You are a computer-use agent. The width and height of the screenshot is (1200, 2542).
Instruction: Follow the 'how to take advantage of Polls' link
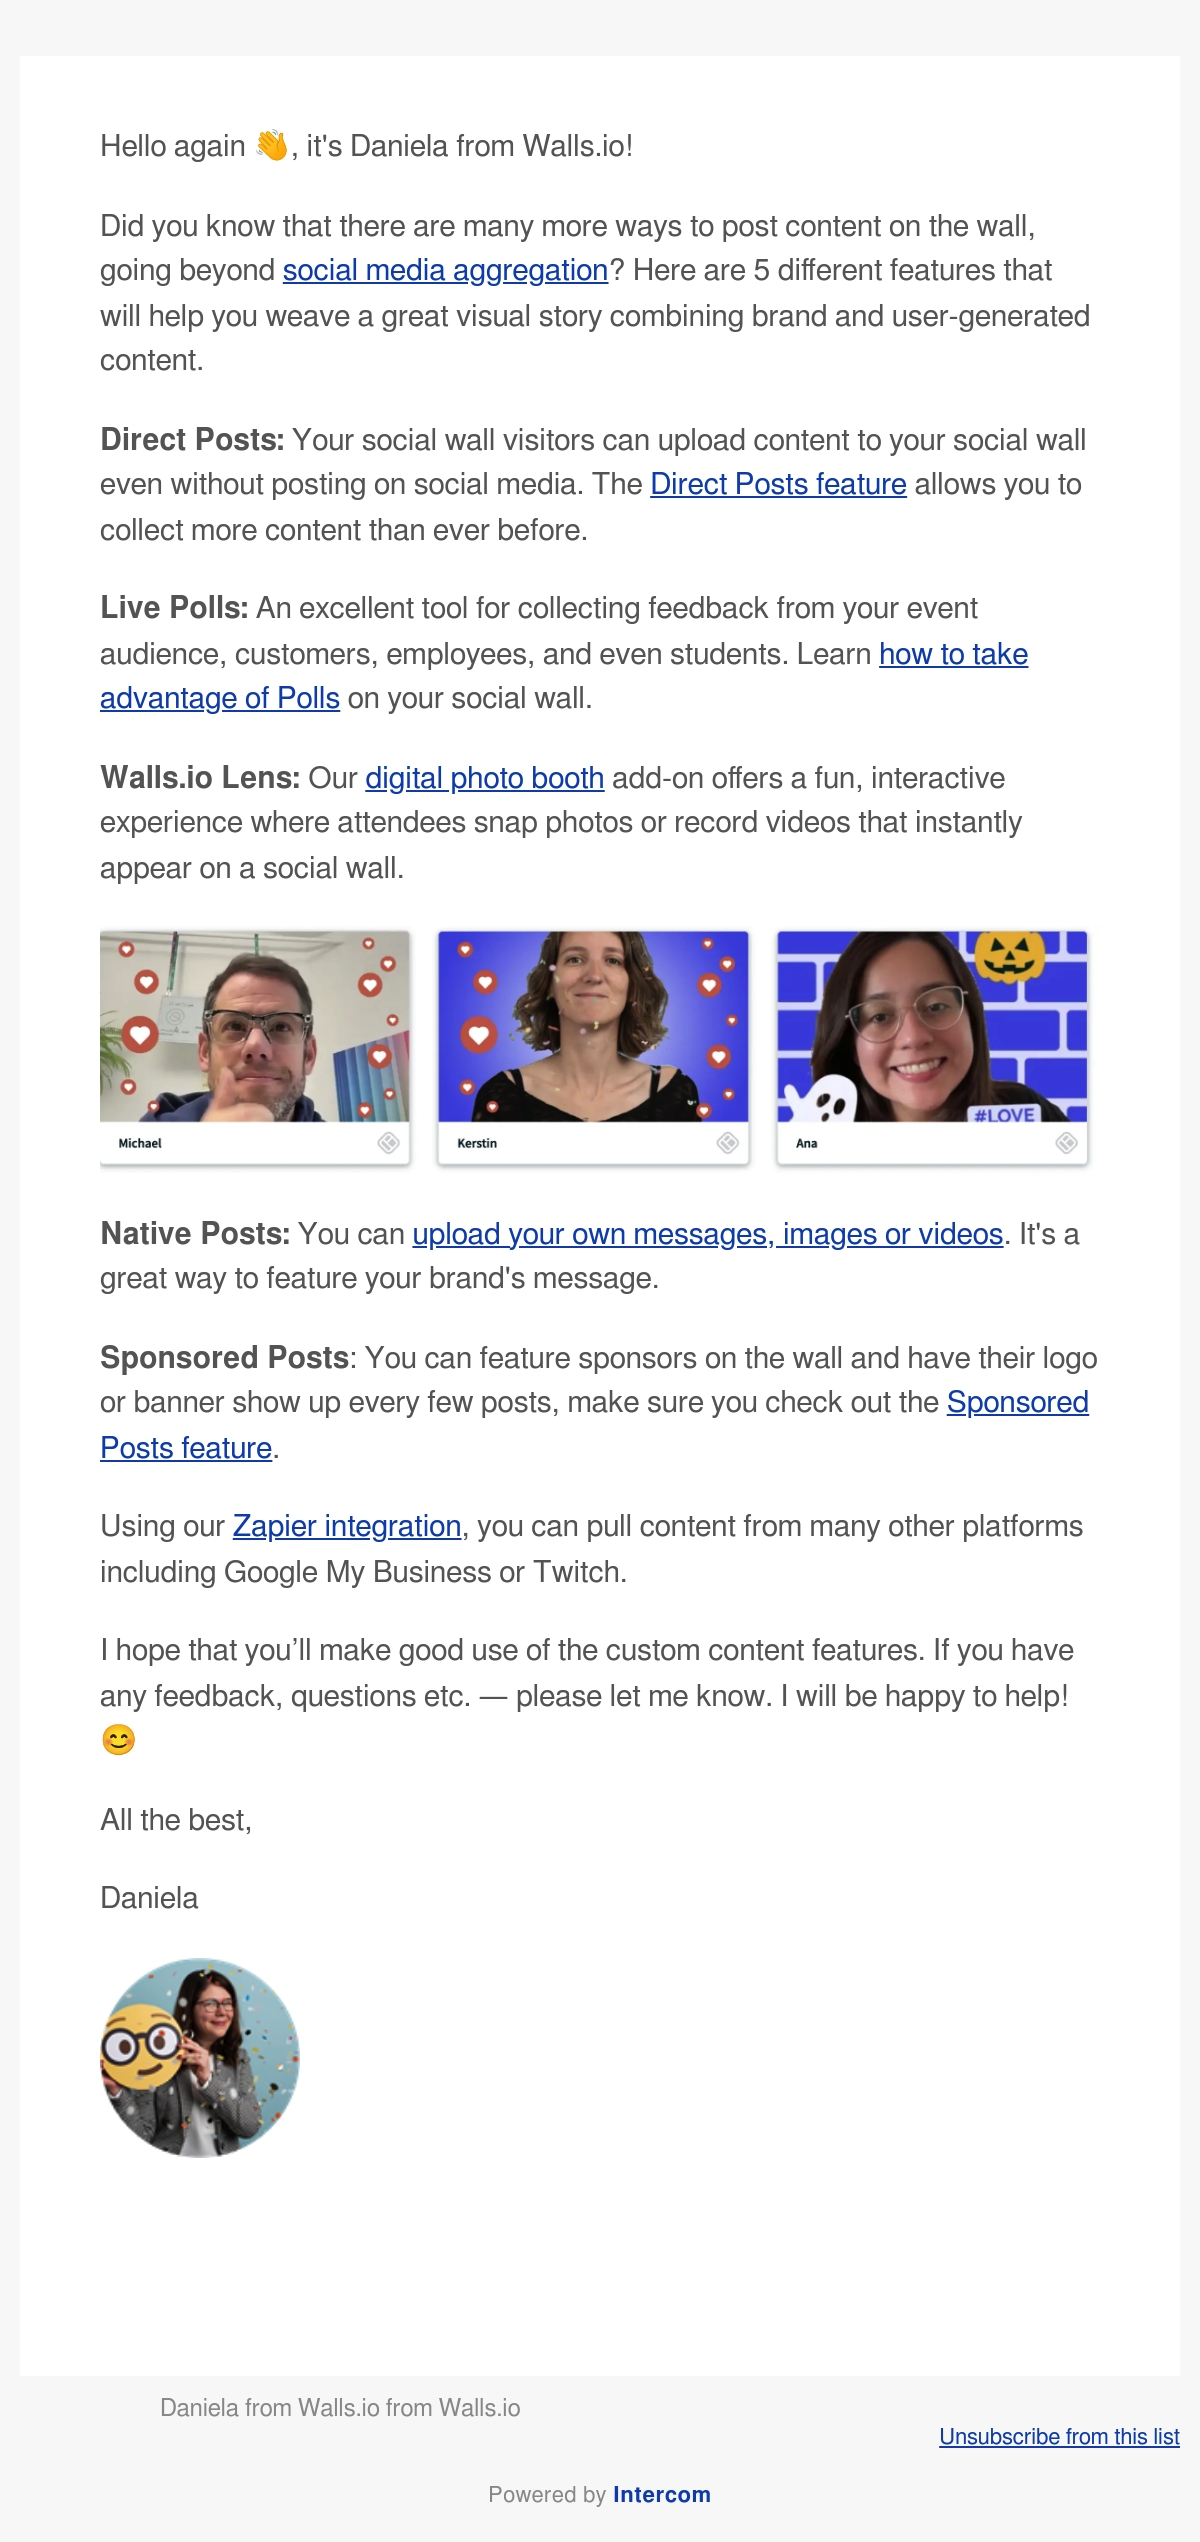(953, 654)
